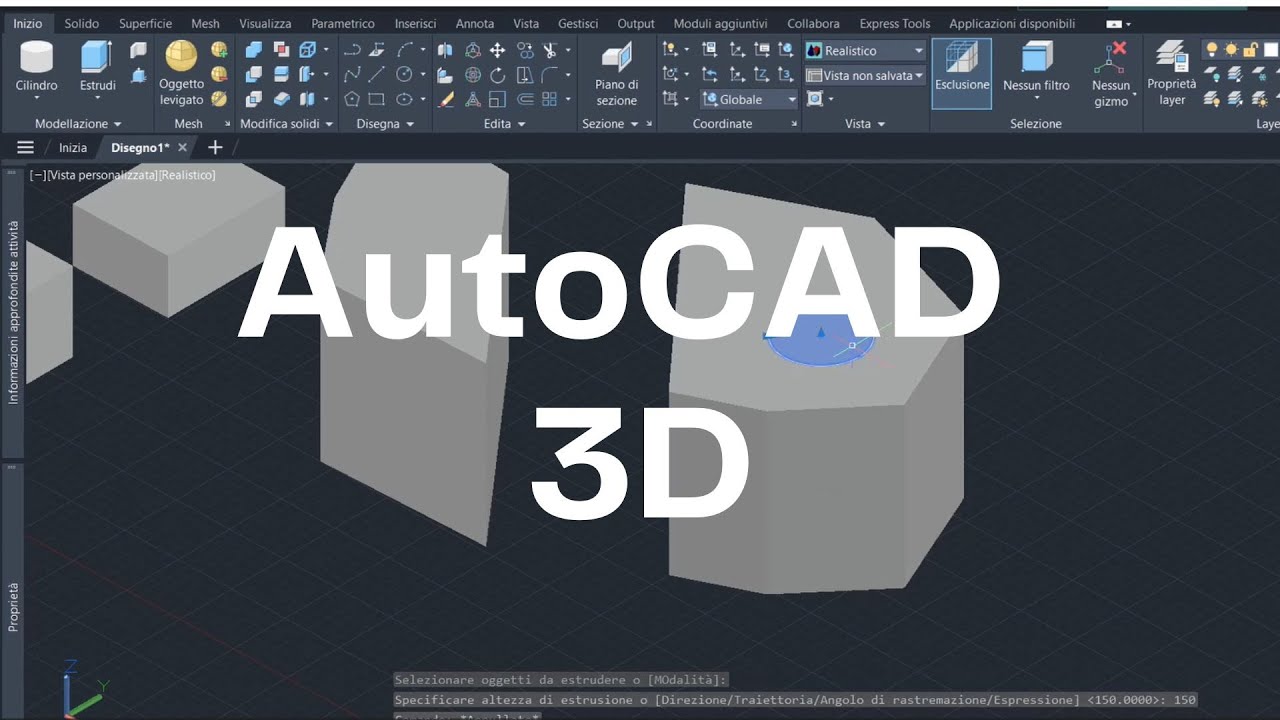Click the Move tool four-arrow icon
This screenshot has height=720, width=1280.
497,50
